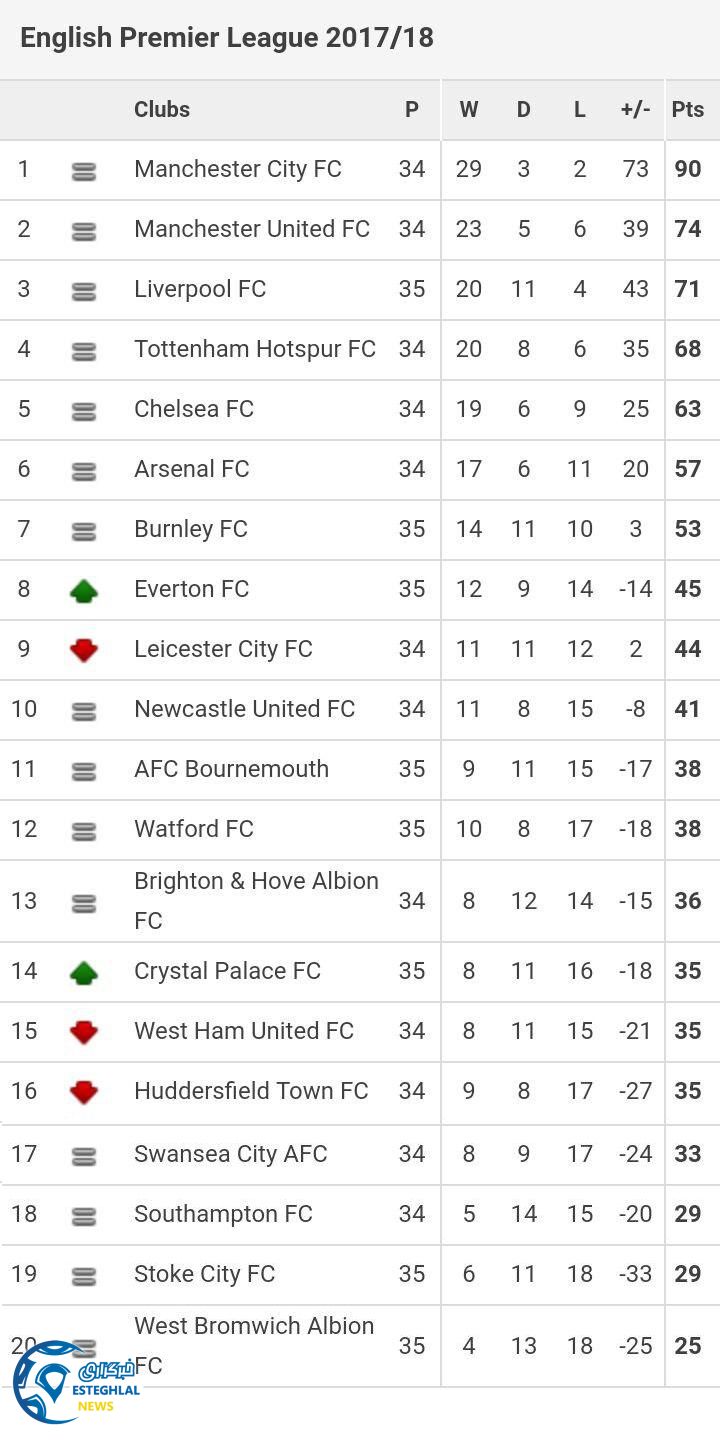Select Brighton & Hove Albion FC name

256,900
